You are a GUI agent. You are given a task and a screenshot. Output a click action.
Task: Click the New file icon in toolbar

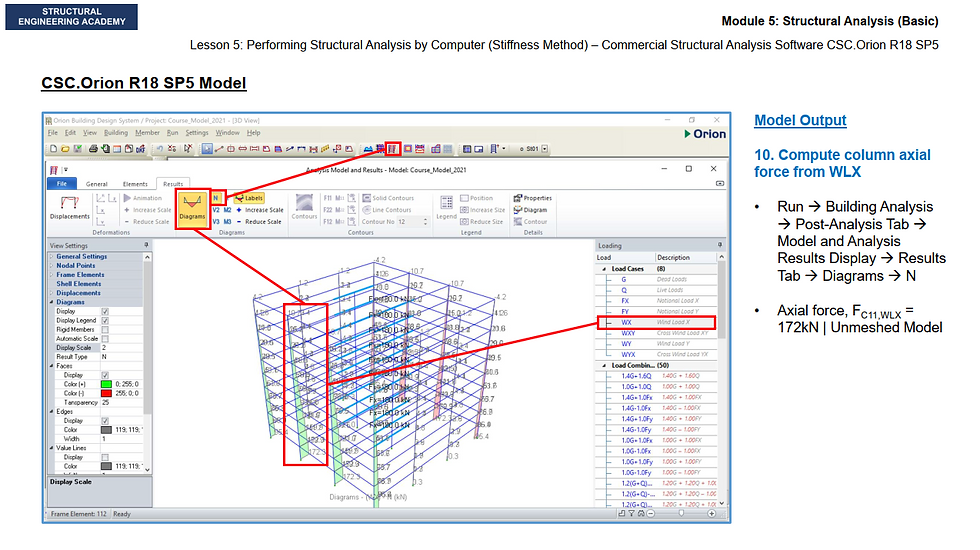[x=54, y=149]
